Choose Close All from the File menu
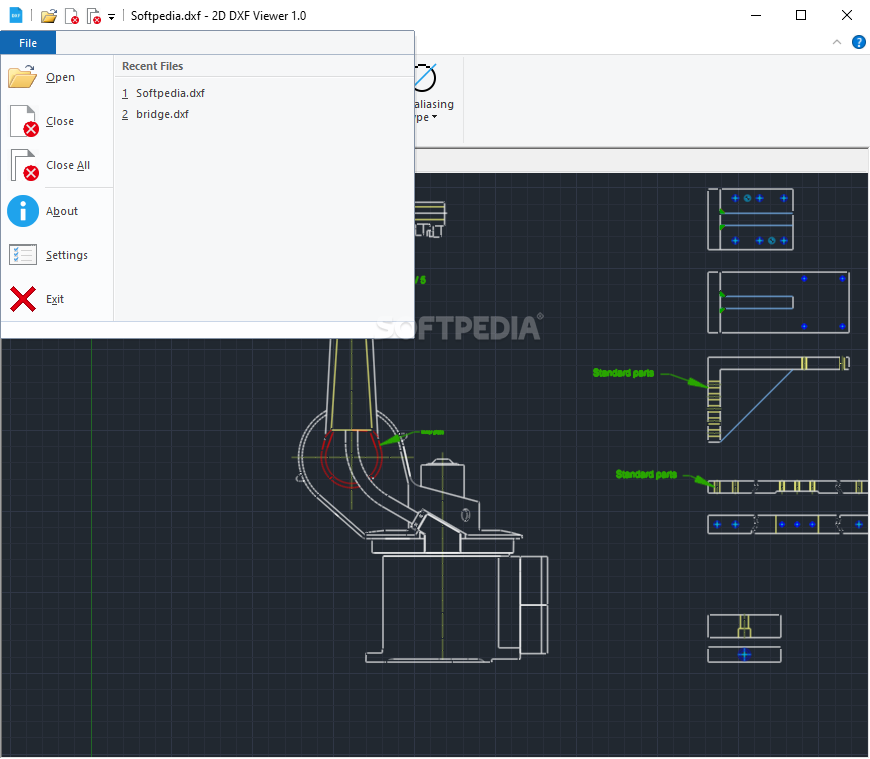870x759 pixels. point(57,165)
